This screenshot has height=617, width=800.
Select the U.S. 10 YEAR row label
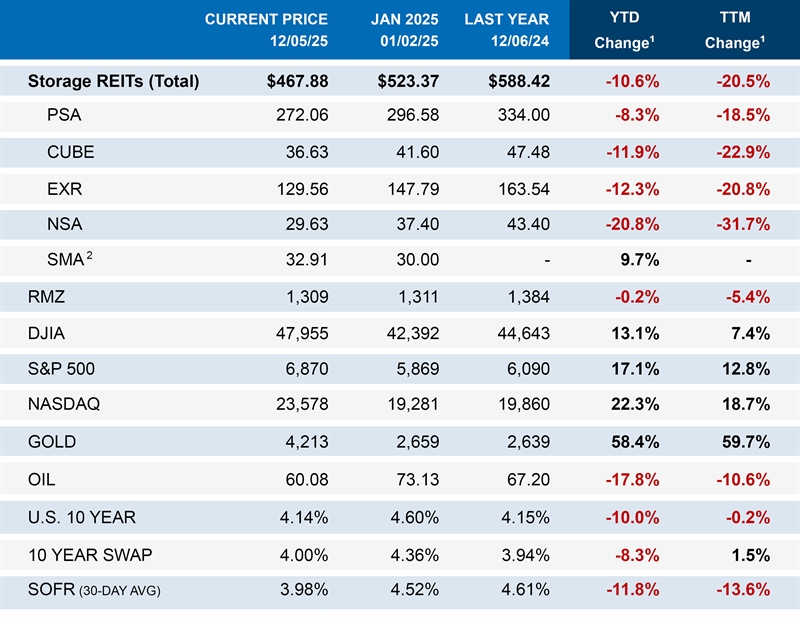82,517
